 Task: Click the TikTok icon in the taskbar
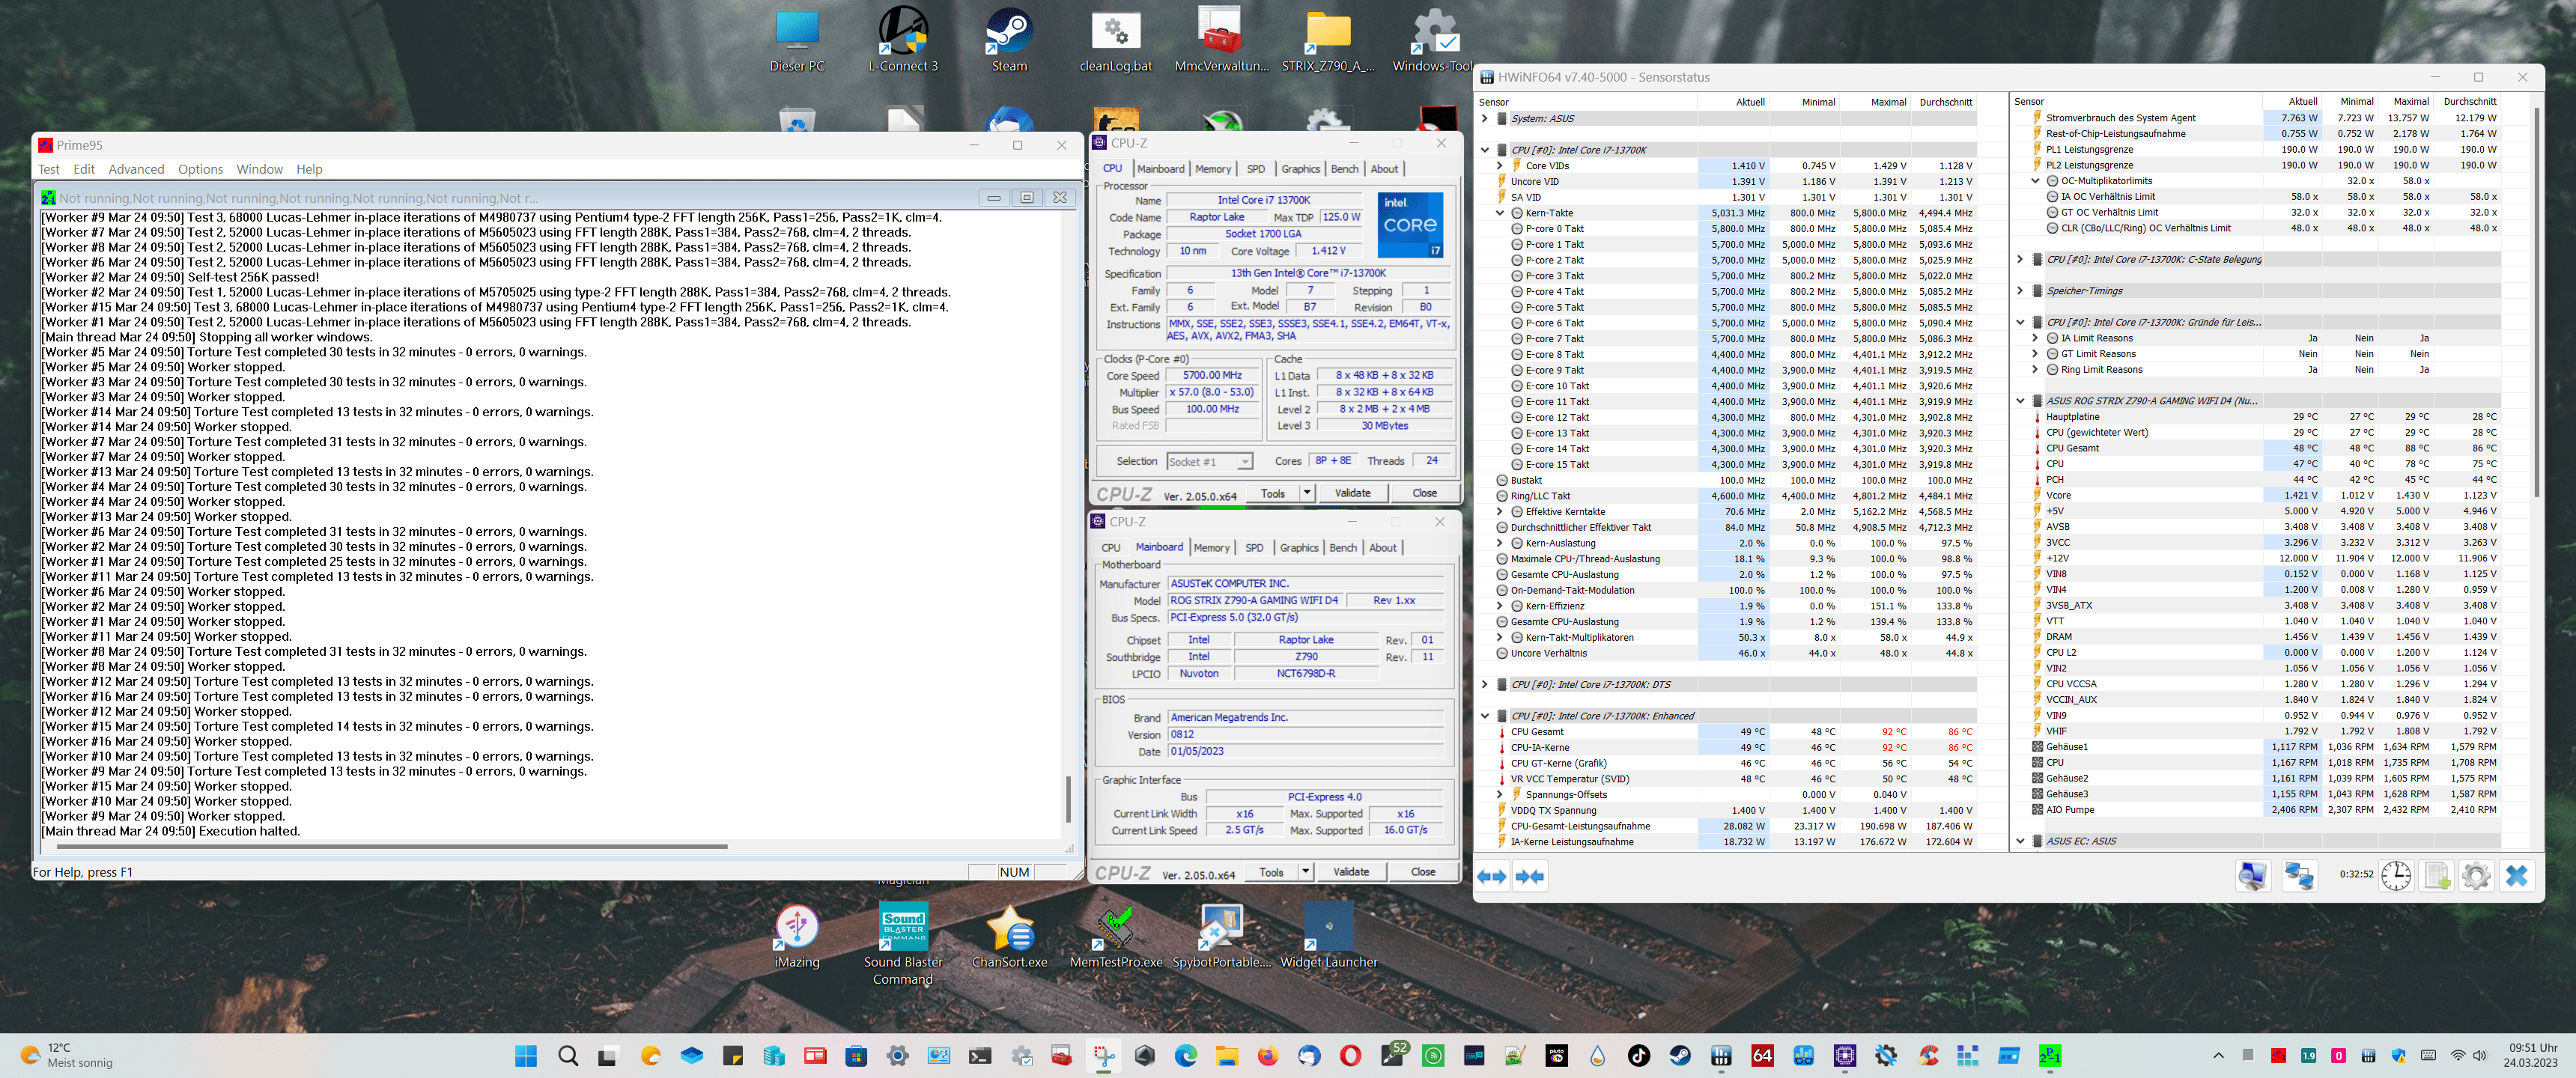point(1638,1055)
